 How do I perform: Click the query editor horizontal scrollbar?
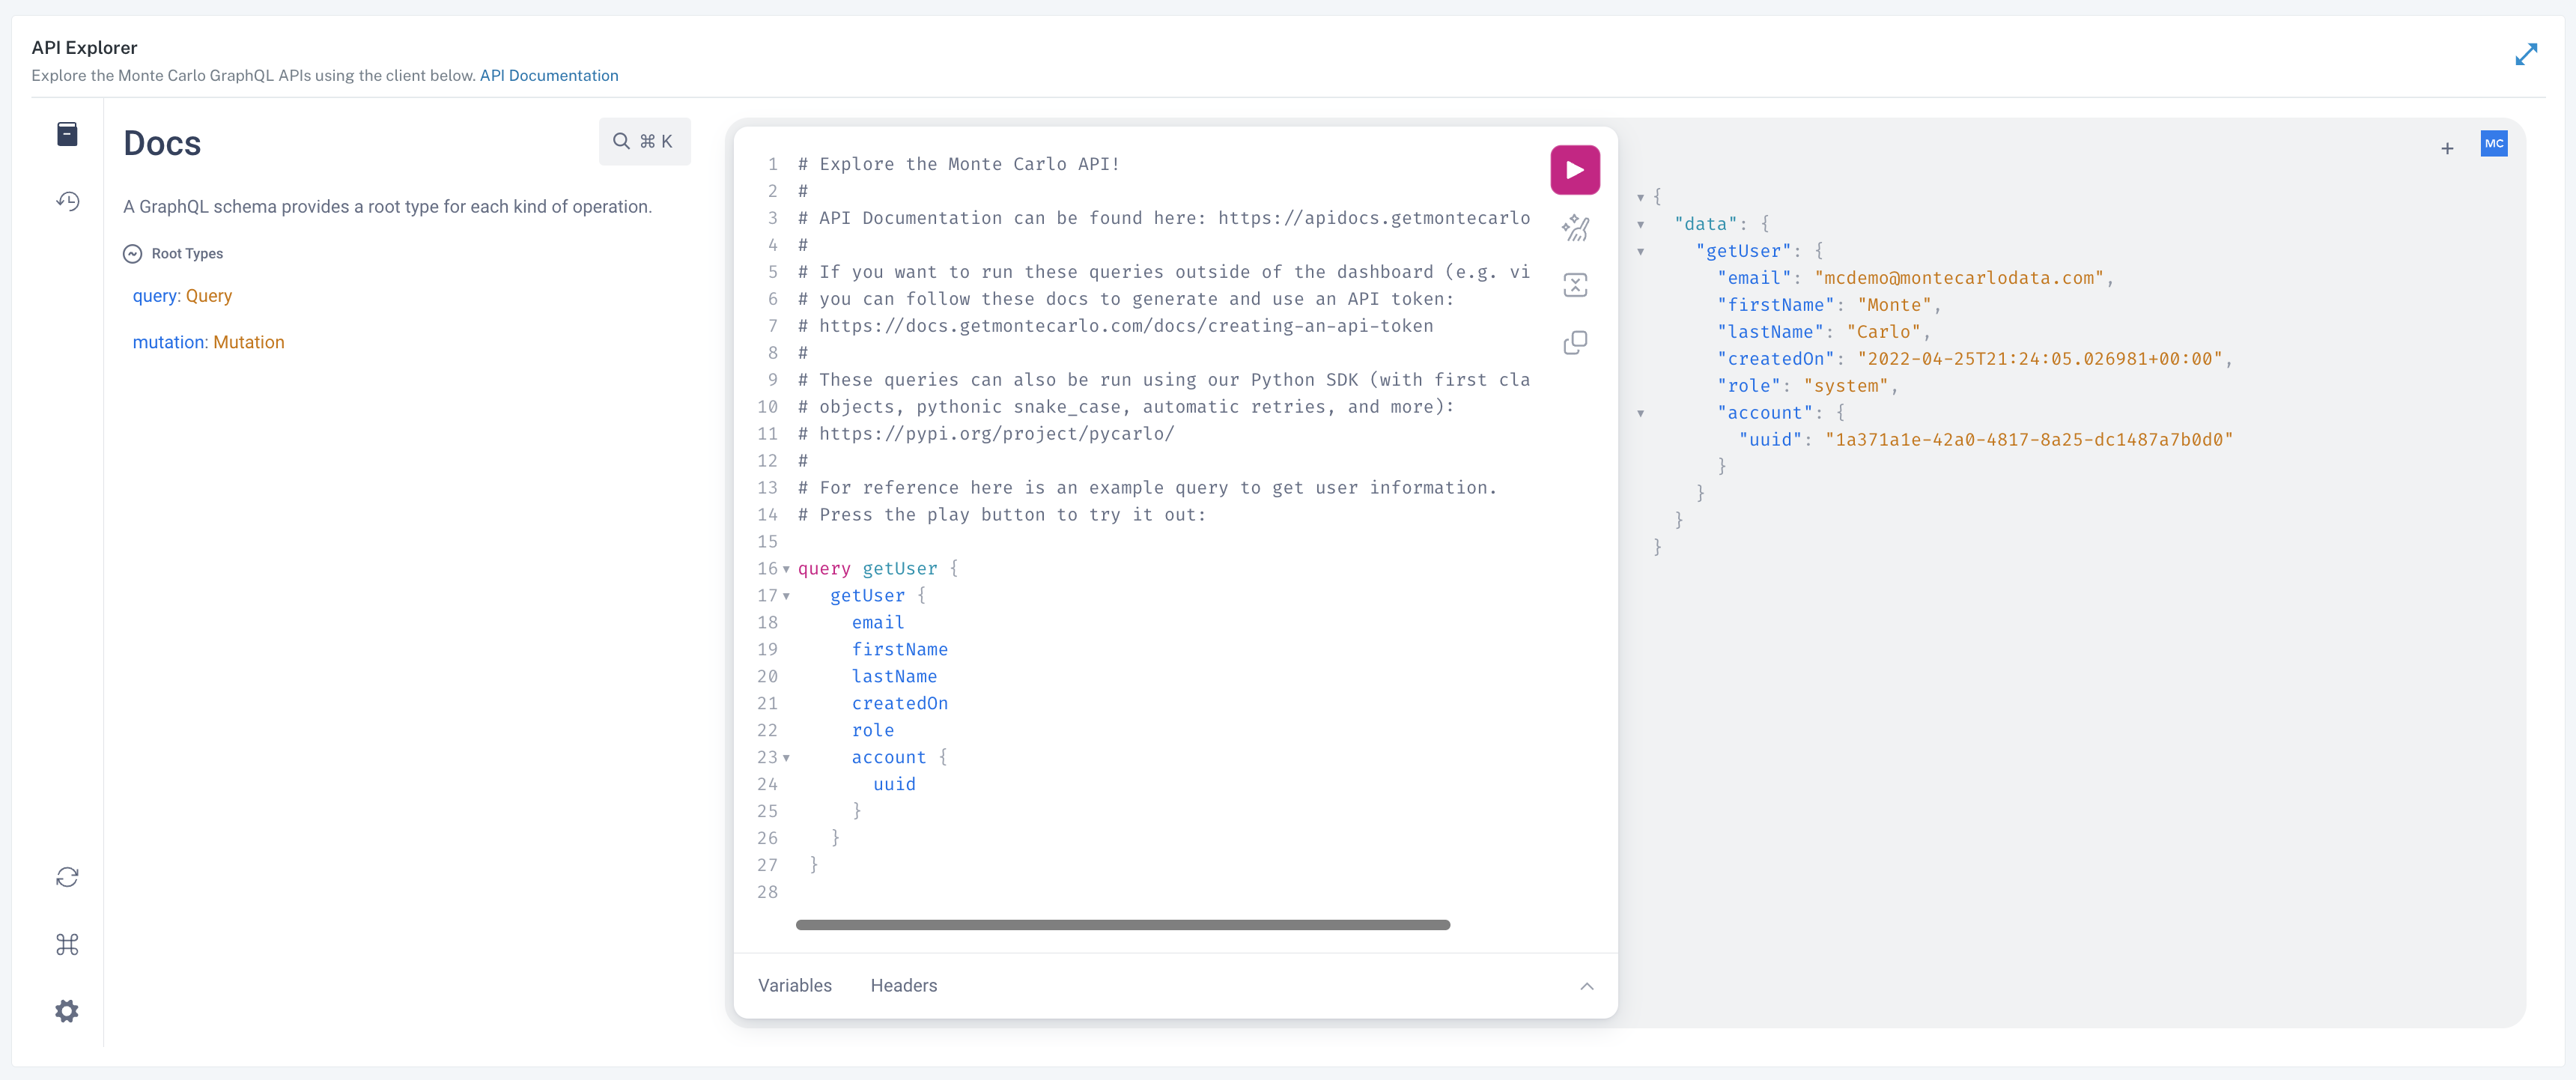(x=1122, y=925)
